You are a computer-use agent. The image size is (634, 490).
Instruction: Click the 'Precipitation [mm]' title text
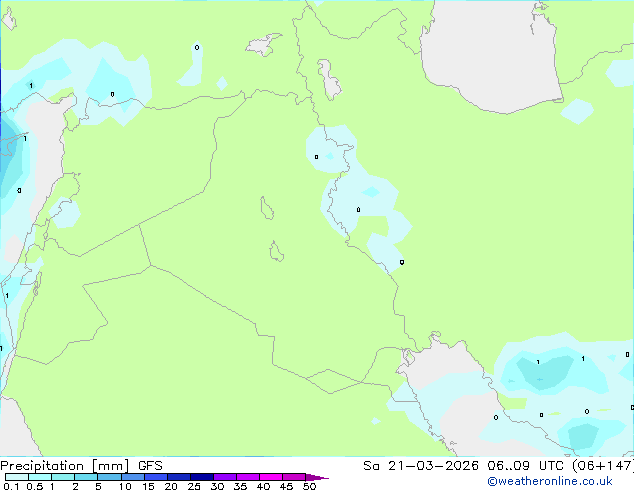[65, 466]
